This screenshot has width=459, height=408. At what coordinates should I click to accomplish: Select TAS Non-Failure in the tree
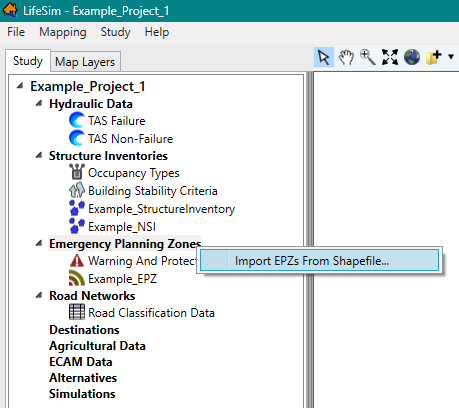[130, 139]
